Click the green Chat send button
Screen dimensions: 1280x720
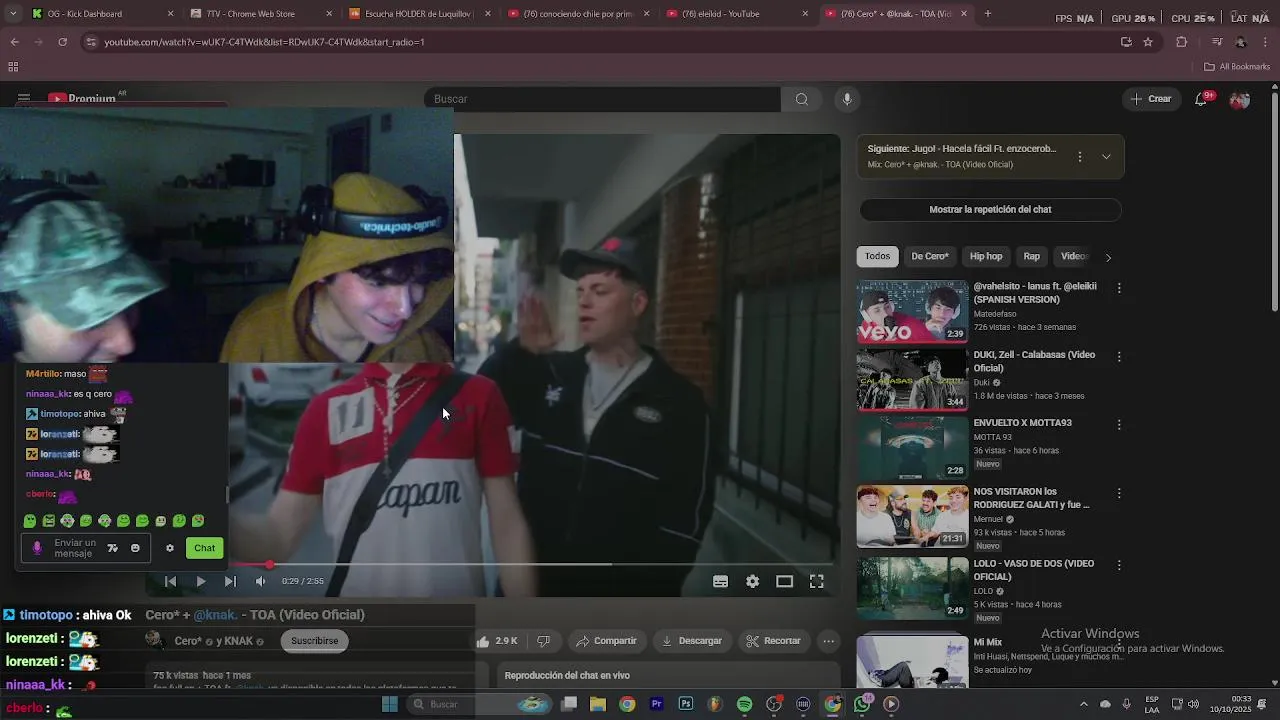[x=204, y=548]
